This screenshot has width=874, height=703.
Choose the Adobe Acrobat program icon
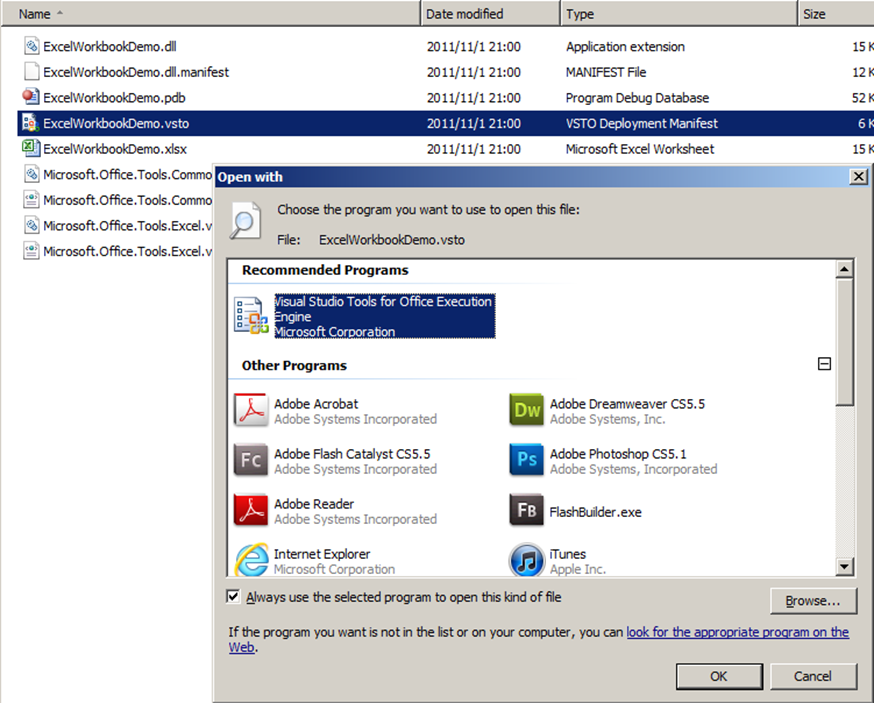251,410
